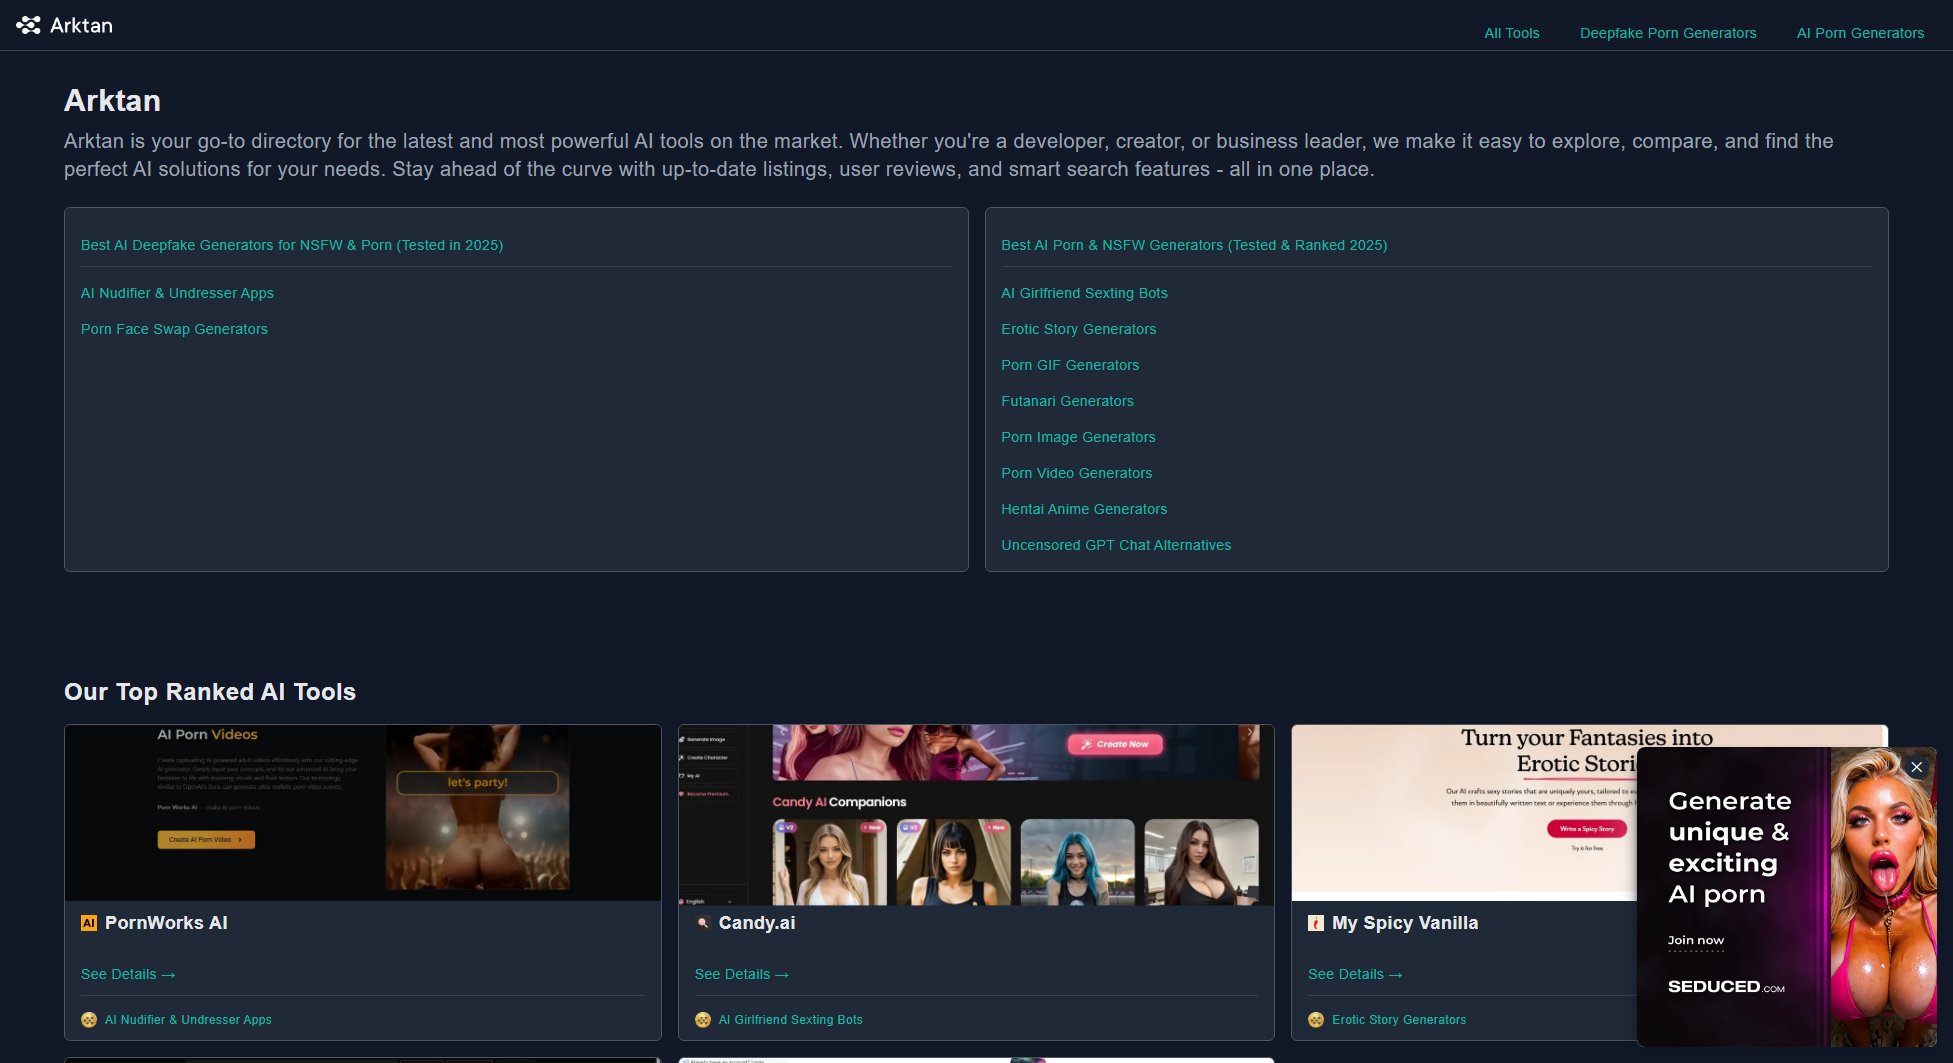Image resolution: width=1953 pixels, height=1063 pixels.
Task: Open Best AI Deepfake Generators for NSFW link
Action: pyautogui.click(x=291, y=245)
